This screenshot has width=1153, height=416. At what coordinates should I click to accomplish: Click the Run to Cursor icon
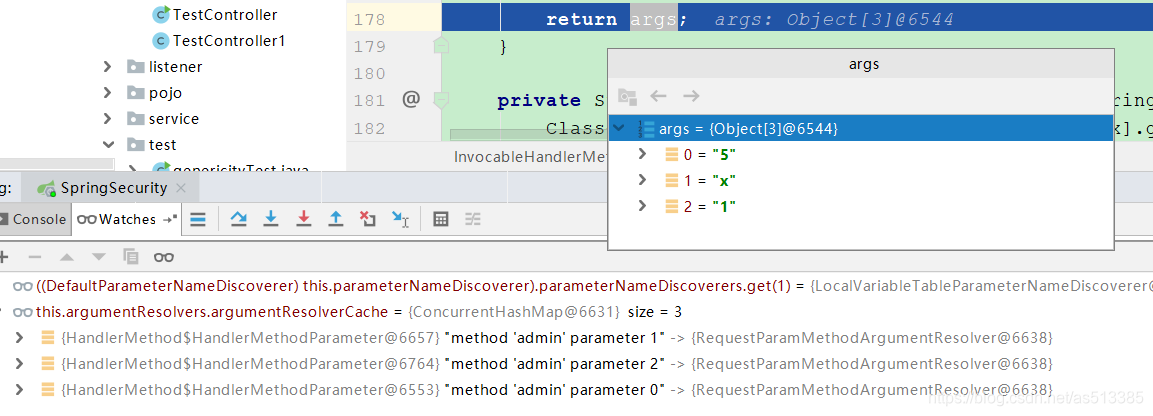400,218
